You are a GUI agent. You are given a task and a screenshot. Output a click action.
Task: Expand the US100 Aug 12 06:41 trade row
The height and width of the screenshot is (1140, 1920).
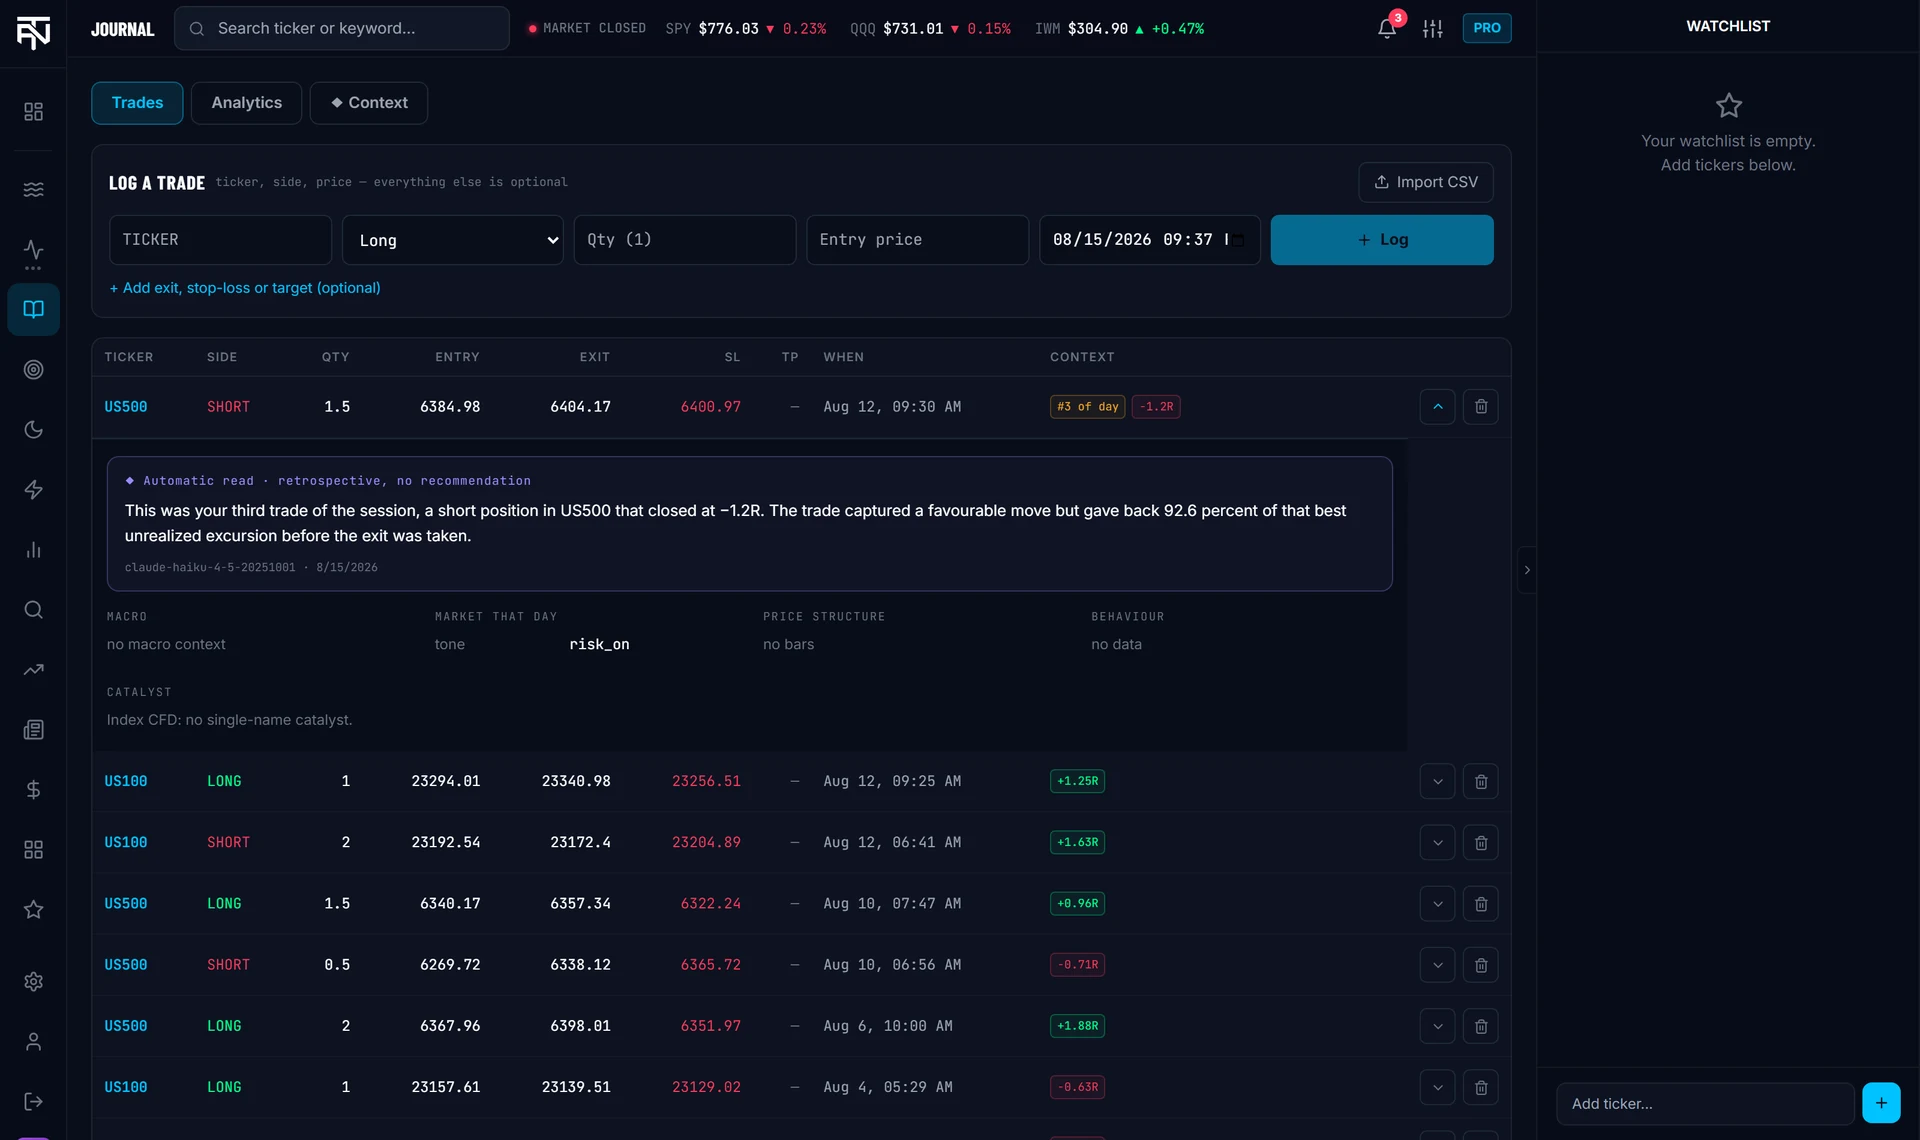(1437, 843)
